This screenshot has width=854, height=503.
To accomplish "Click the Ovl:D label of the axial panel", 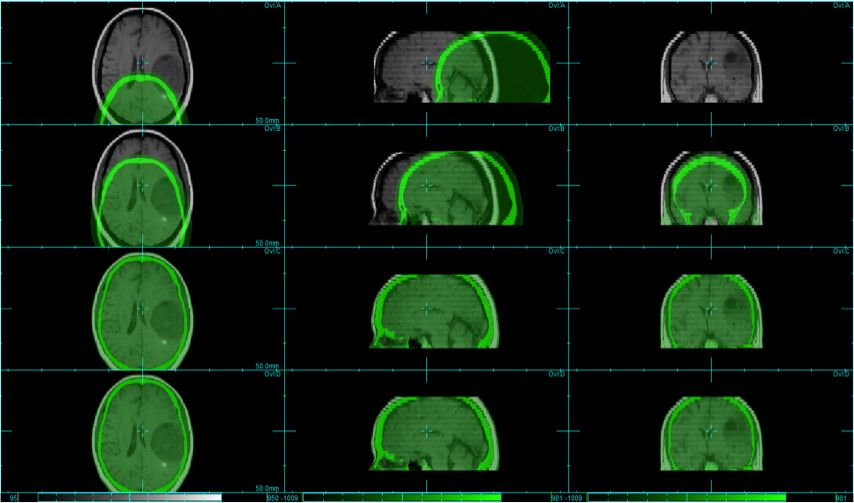I will [x=272, y=375].
